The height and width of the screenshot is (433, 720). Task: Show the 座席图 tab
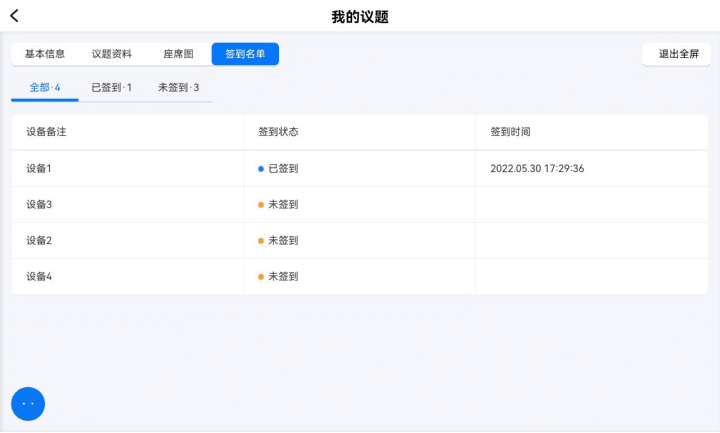click(x=178, y=54)
